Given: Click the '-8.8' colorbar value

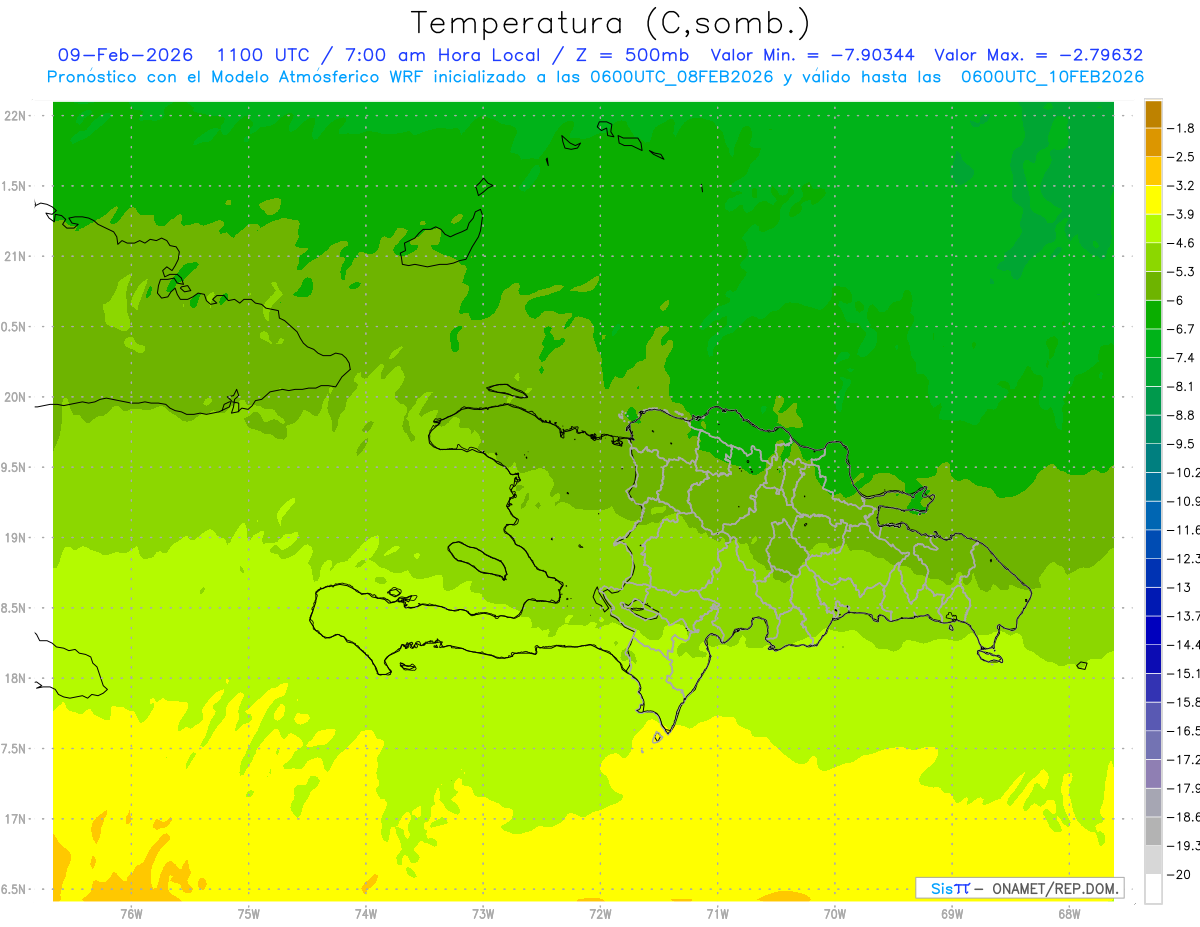Looking at the screenshot, I should (x=1182, y=415).
